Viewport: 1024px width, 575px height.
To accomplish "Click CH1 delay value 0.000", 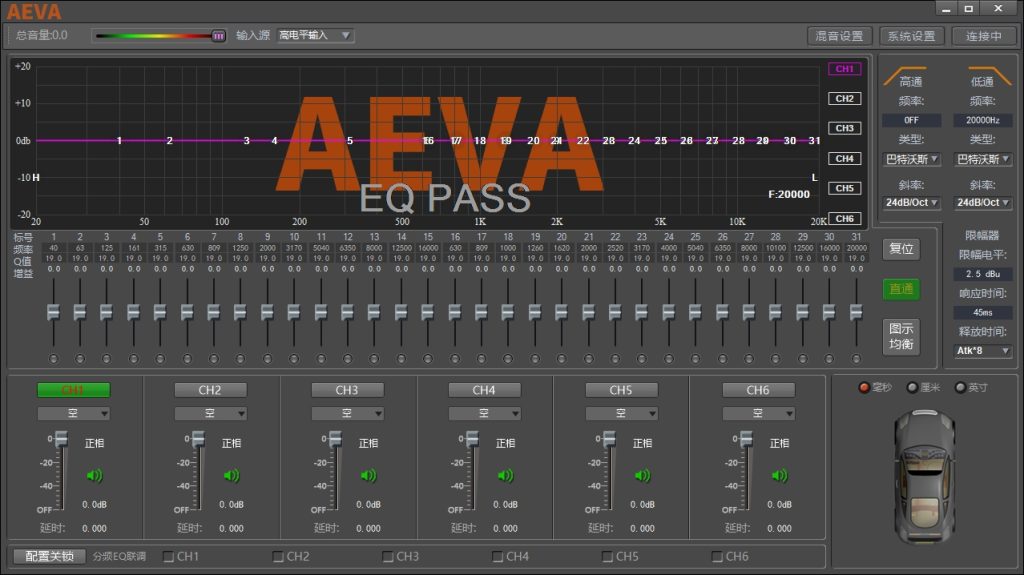I will tap(95, 528).
